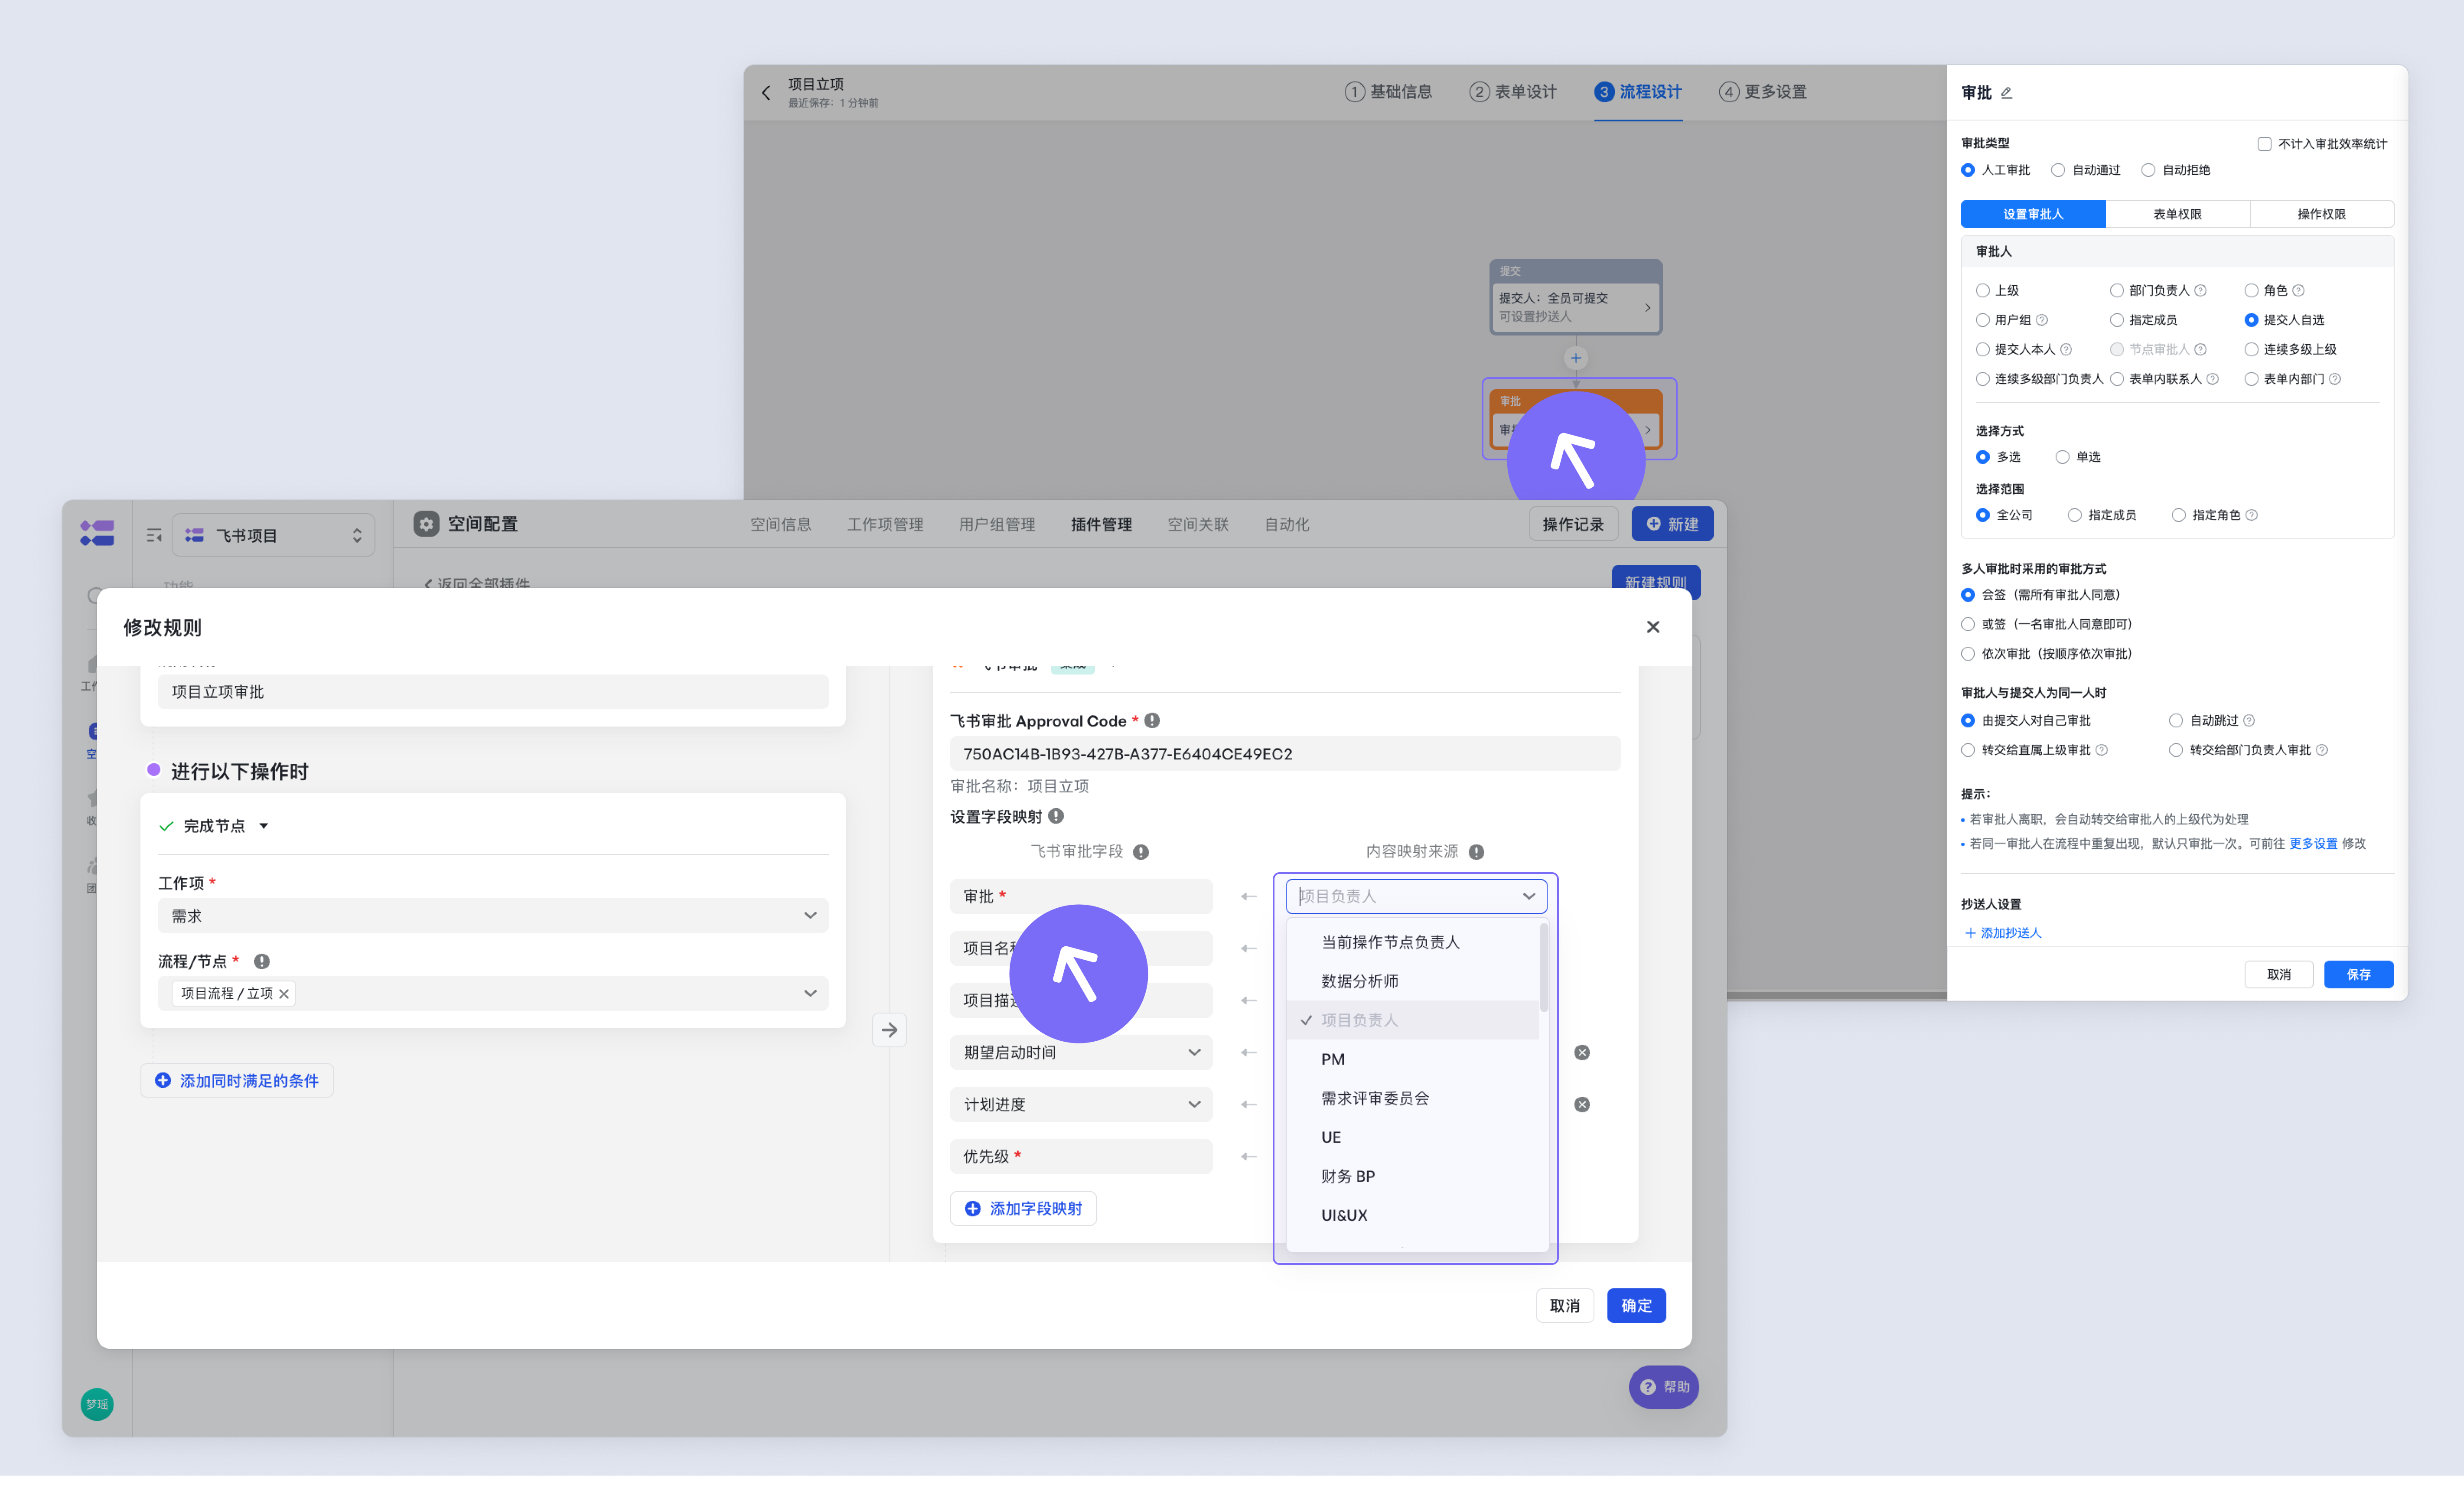Screen dimensions: 2464x1486
Task: Pick 财务 BP from the dropdown list
Action: (x=1412, y=1176)
